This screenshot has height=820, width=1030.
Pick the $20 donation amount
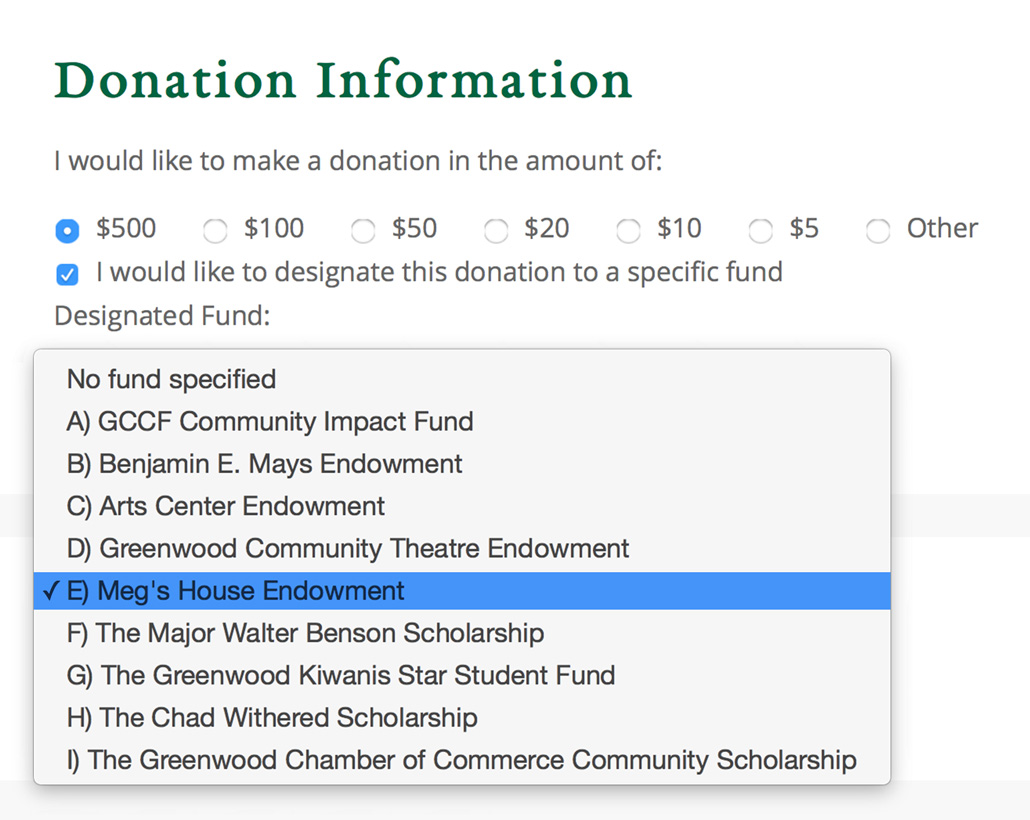[x=496, y=231]
